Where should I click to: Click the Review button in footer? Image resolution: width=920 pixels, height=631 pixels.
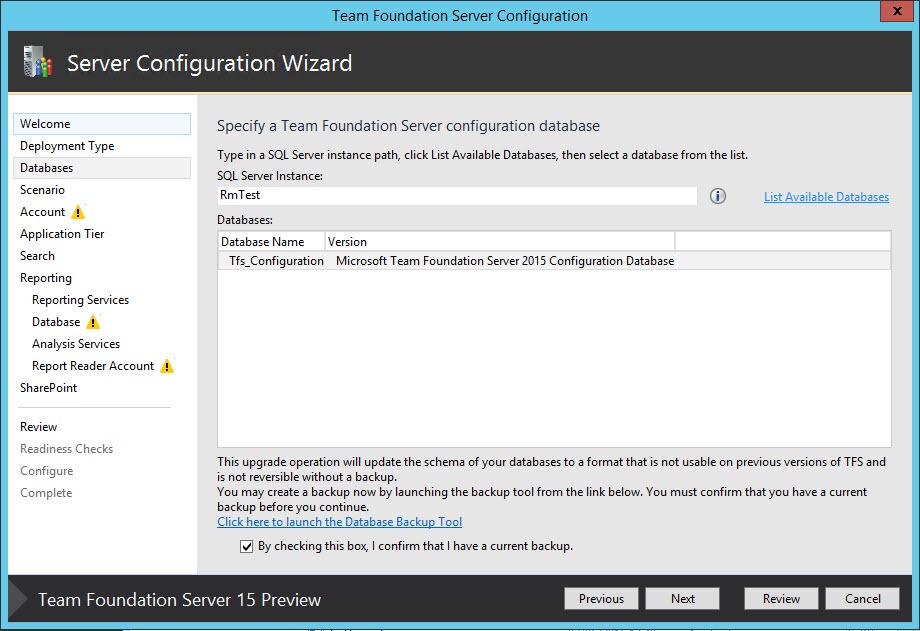pos(781,599)
